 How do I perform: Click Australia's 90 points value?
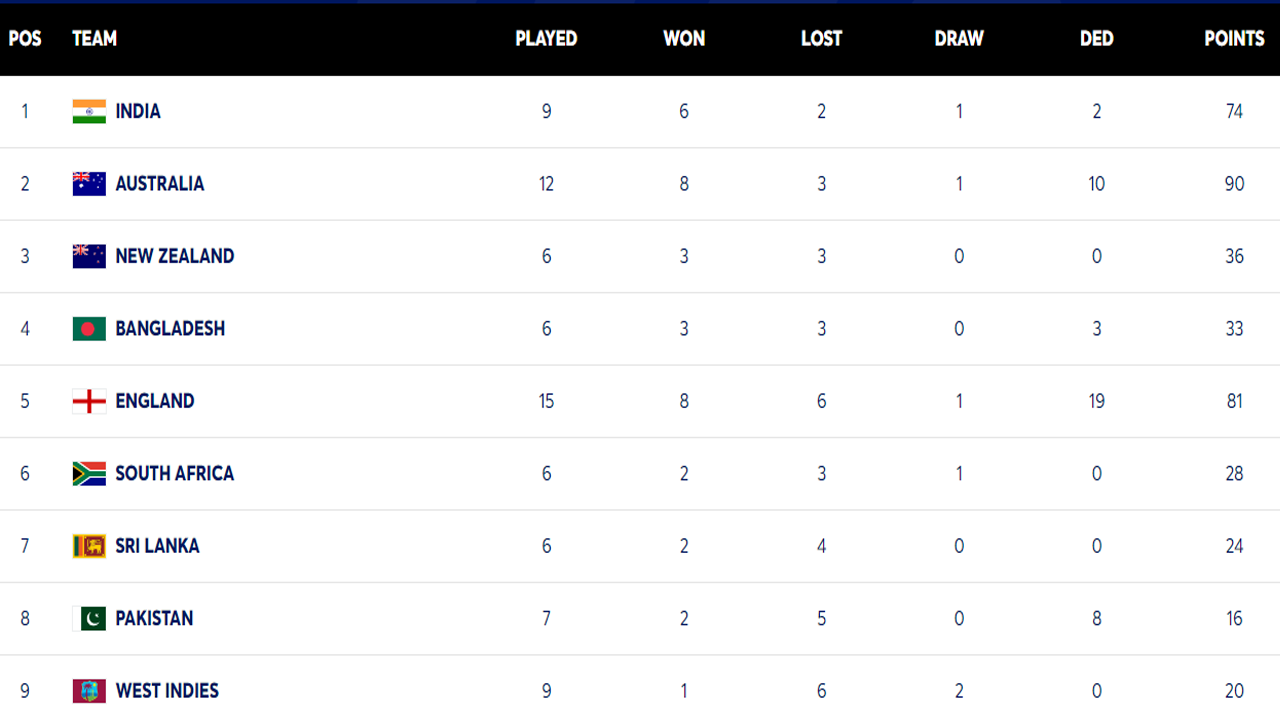[1234, 184]
